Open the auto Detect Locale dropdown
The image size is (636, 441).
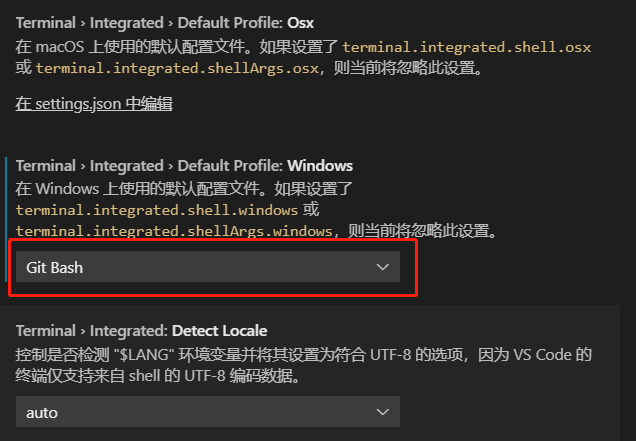[208, 412]
